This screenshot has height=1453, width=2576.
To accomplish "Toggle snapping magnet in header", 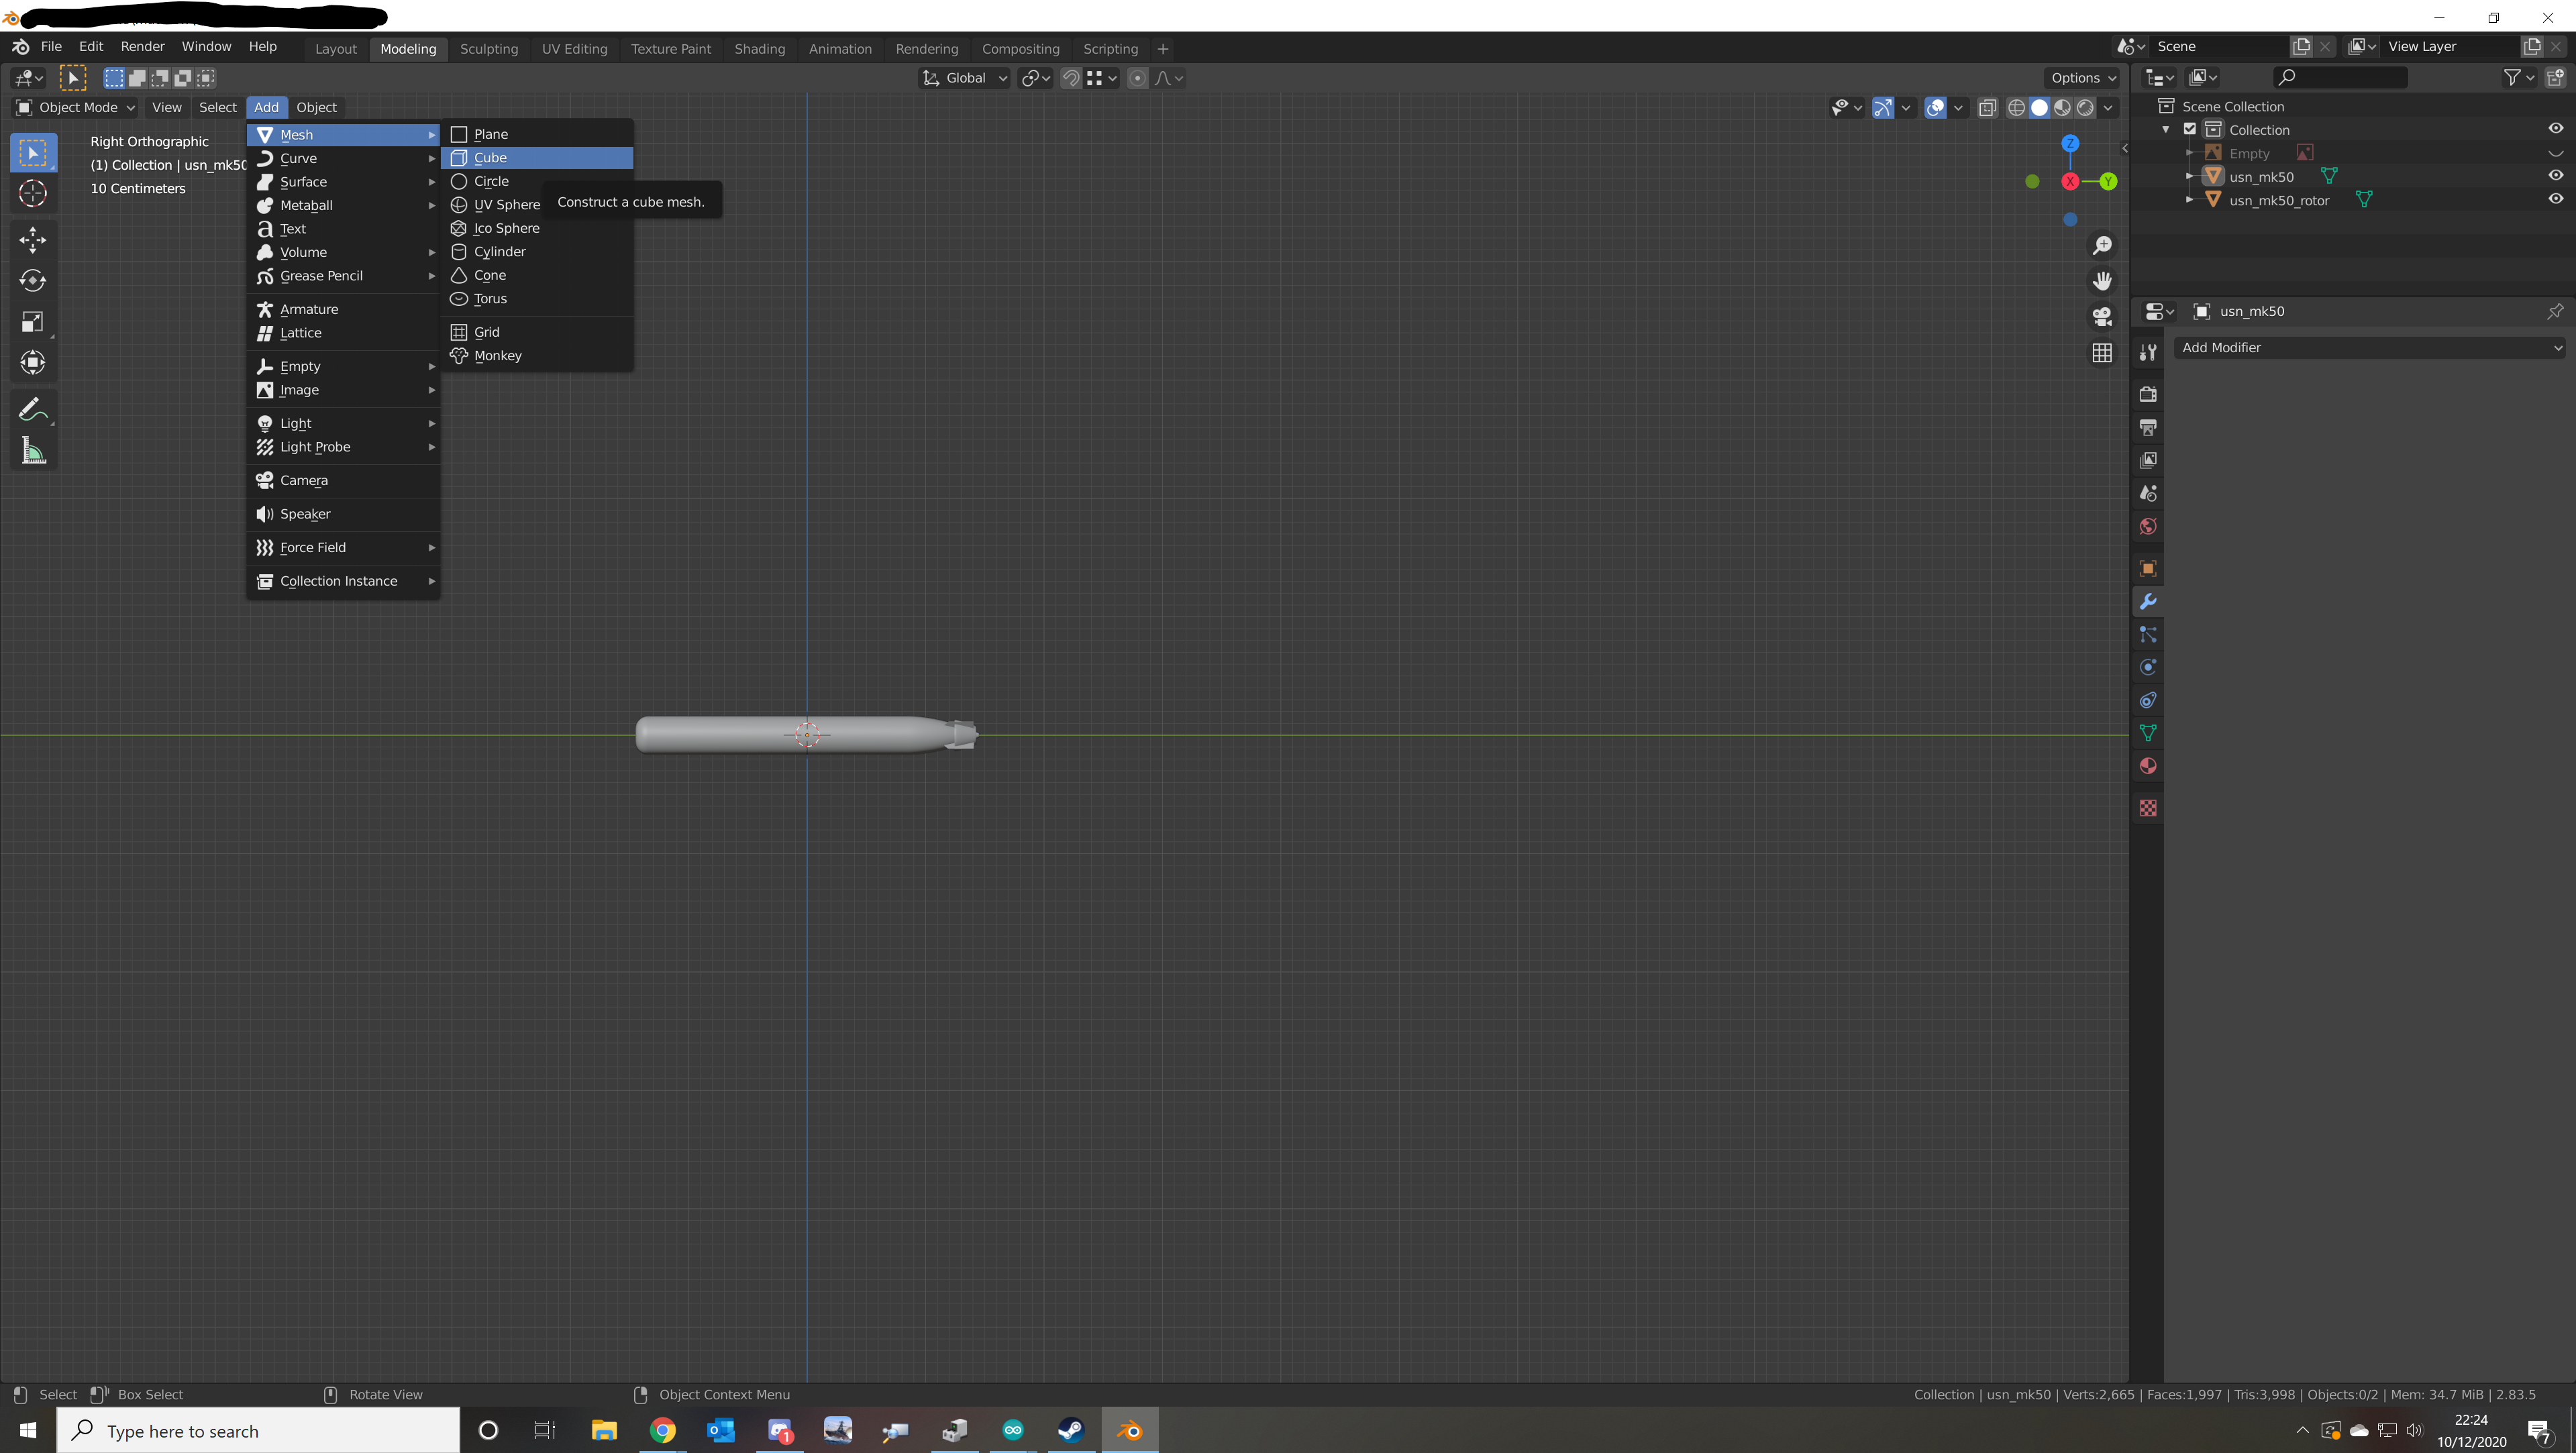I will [1071, 78].
